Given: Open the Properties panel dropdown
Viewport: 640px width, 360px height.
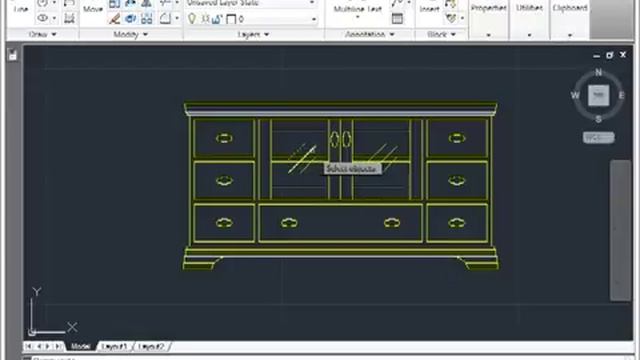Looking at the screenshot, I should coord(489,35).
